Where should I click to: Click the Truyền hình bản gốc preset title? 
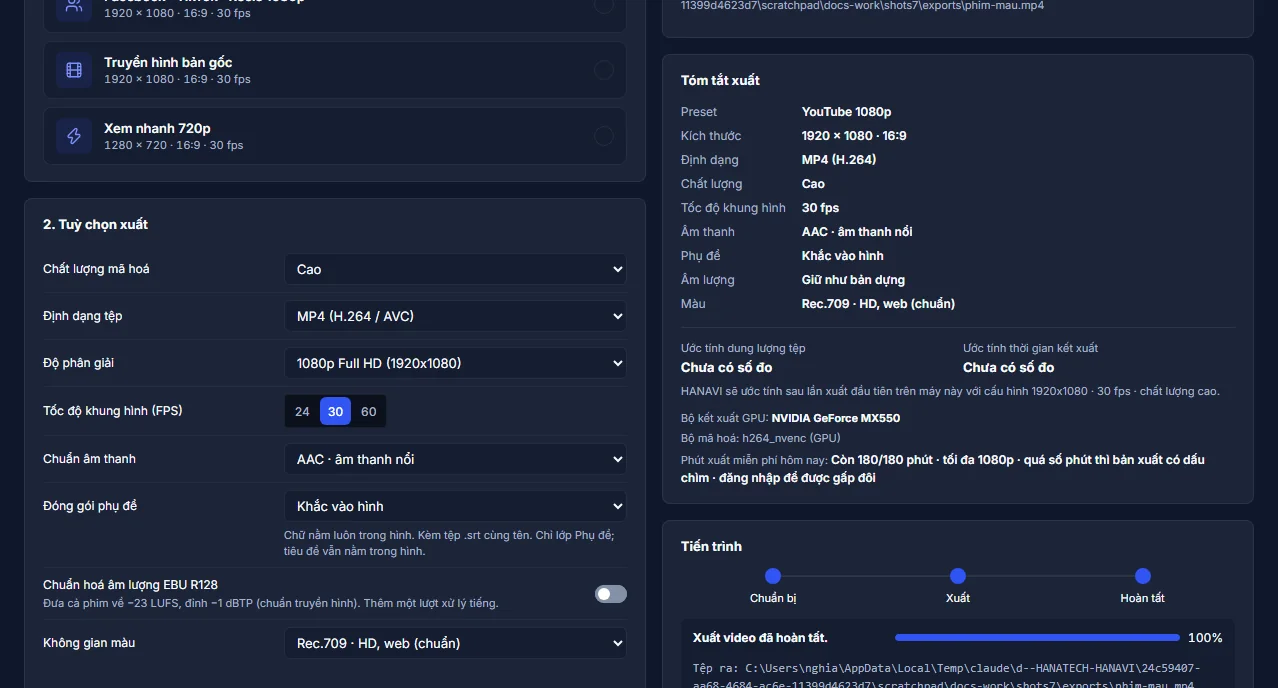pyautogui.click(x=168, y=62)
